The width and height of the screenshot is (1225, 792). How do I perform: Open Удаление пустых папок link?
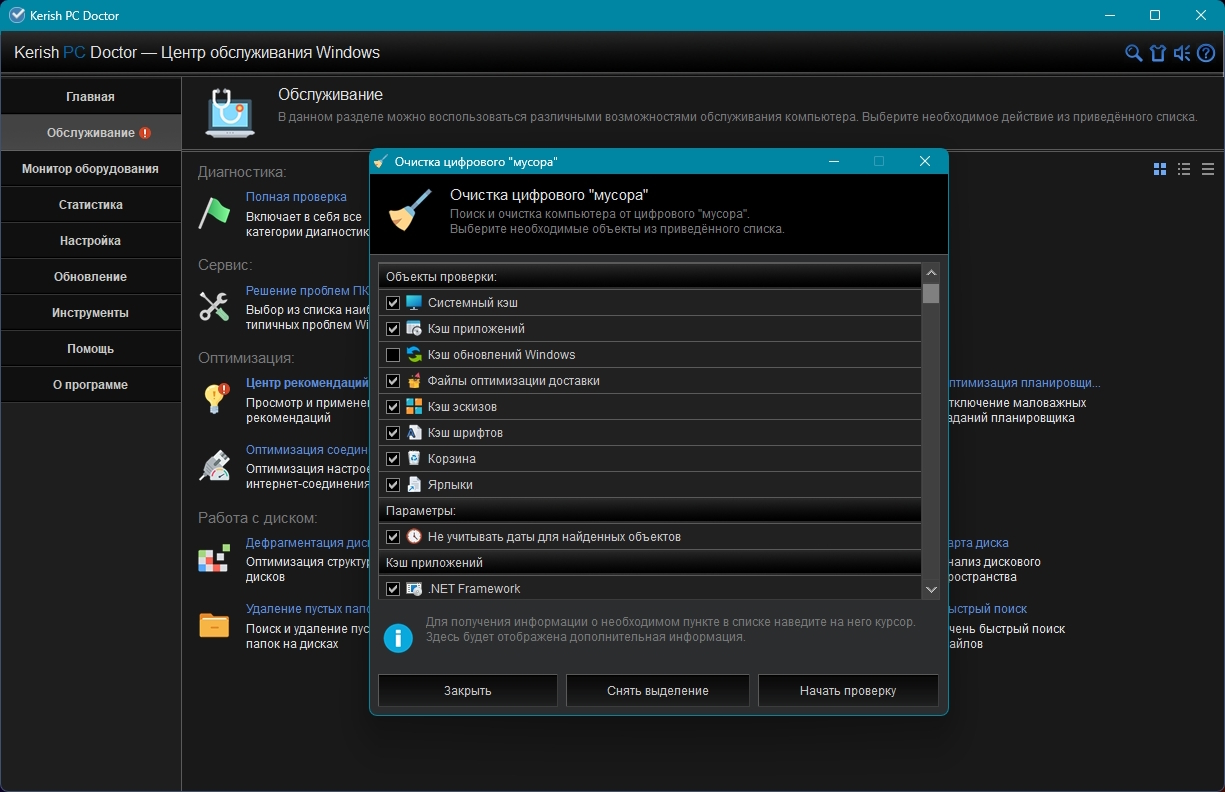(308, 609)
